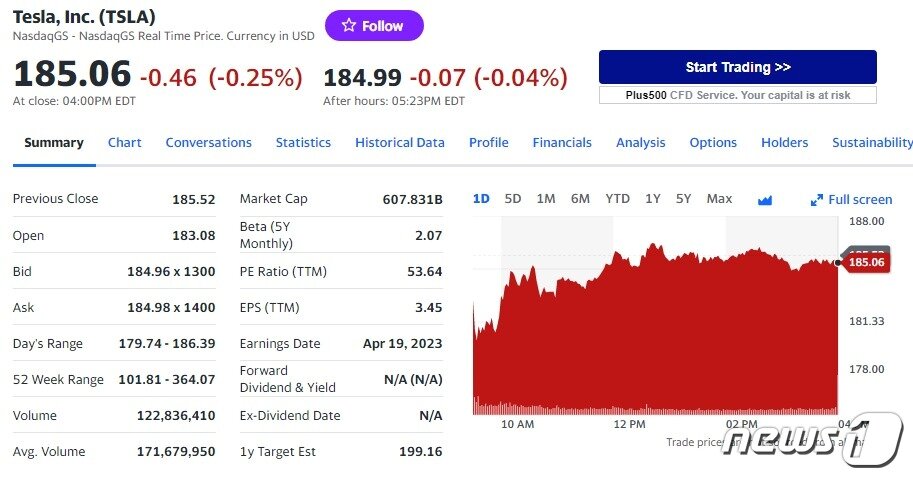Screen dimensions: 913x479
Task: Go to the Statistics tab
Action: tap(303, 143)
